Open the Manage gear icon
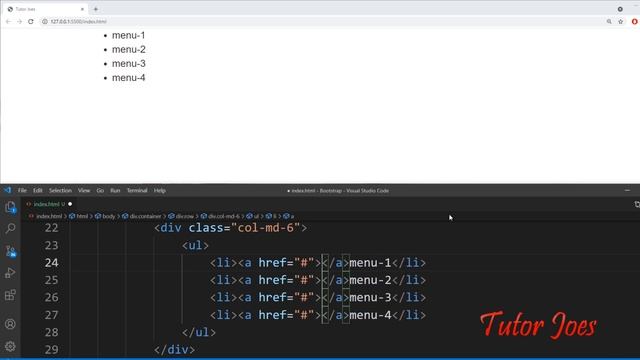The height and width of the screenshot is (360, 640). (11, 346)
